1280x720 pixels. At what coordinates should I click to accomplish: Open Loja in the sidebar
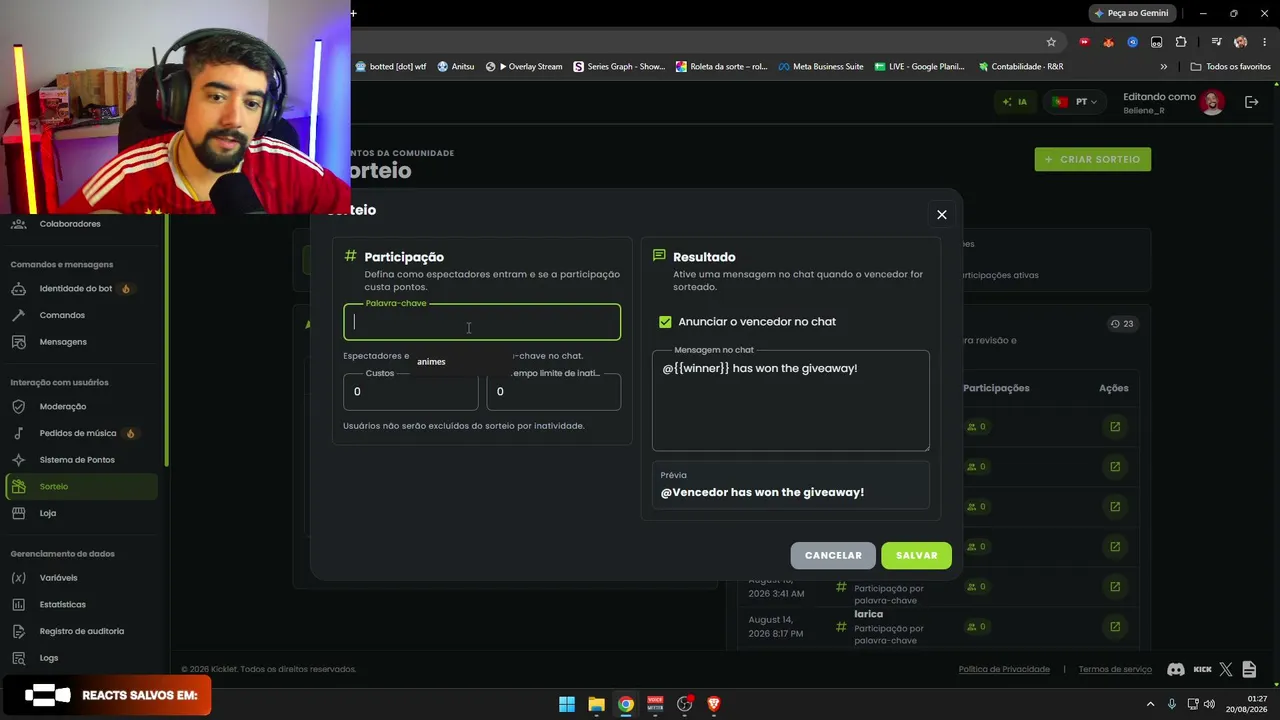48,513
